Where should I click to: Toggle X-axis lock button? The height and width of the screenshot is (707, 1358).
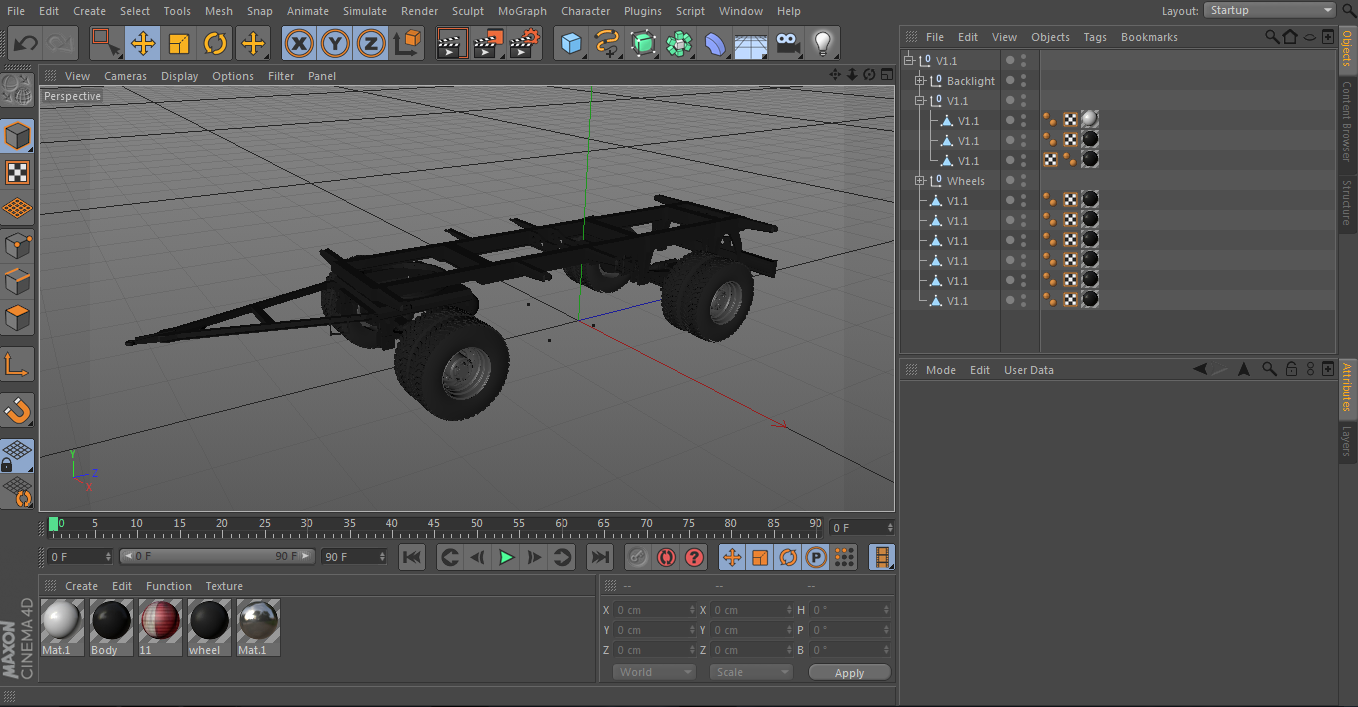(298, 43)
